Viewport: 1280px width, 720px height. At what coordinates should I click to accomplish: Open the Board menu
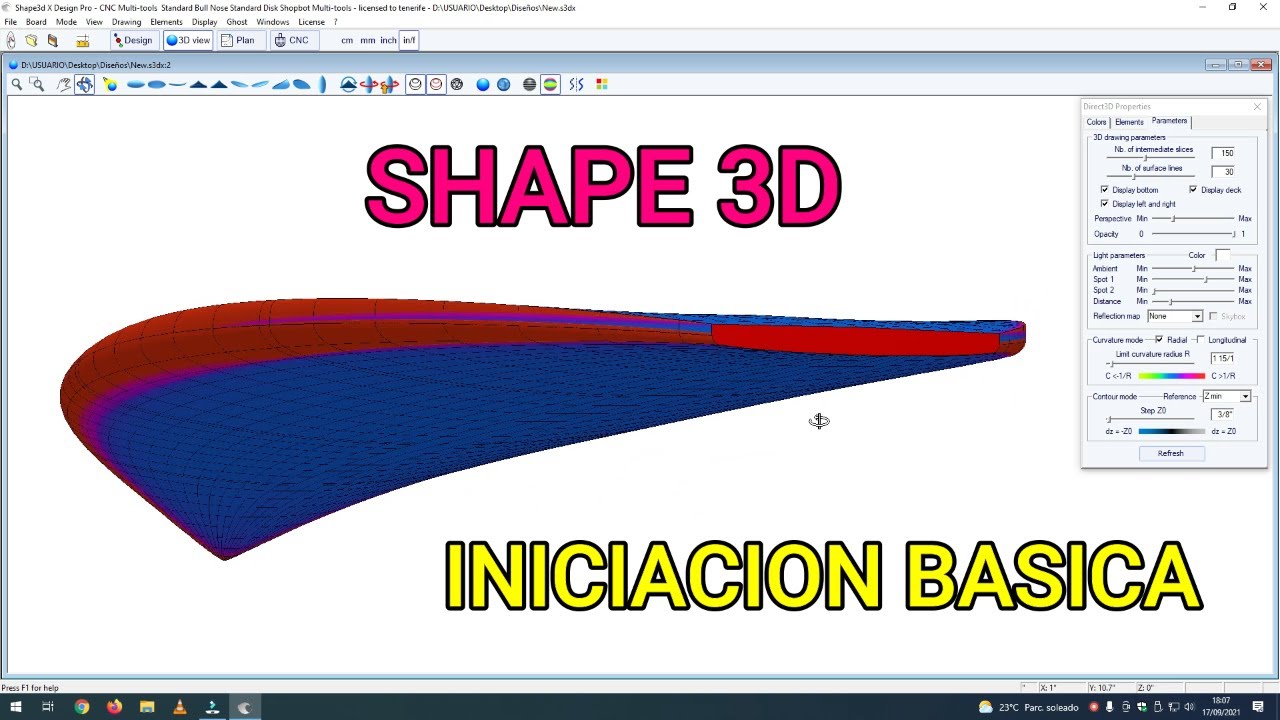[x=36, y=22]
